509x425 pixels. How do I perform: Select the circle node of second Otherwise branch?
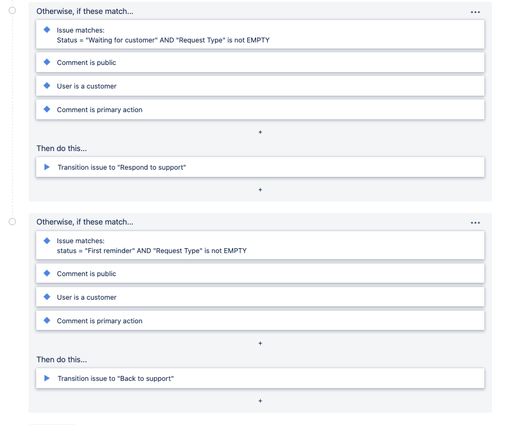tap(12, 222)
